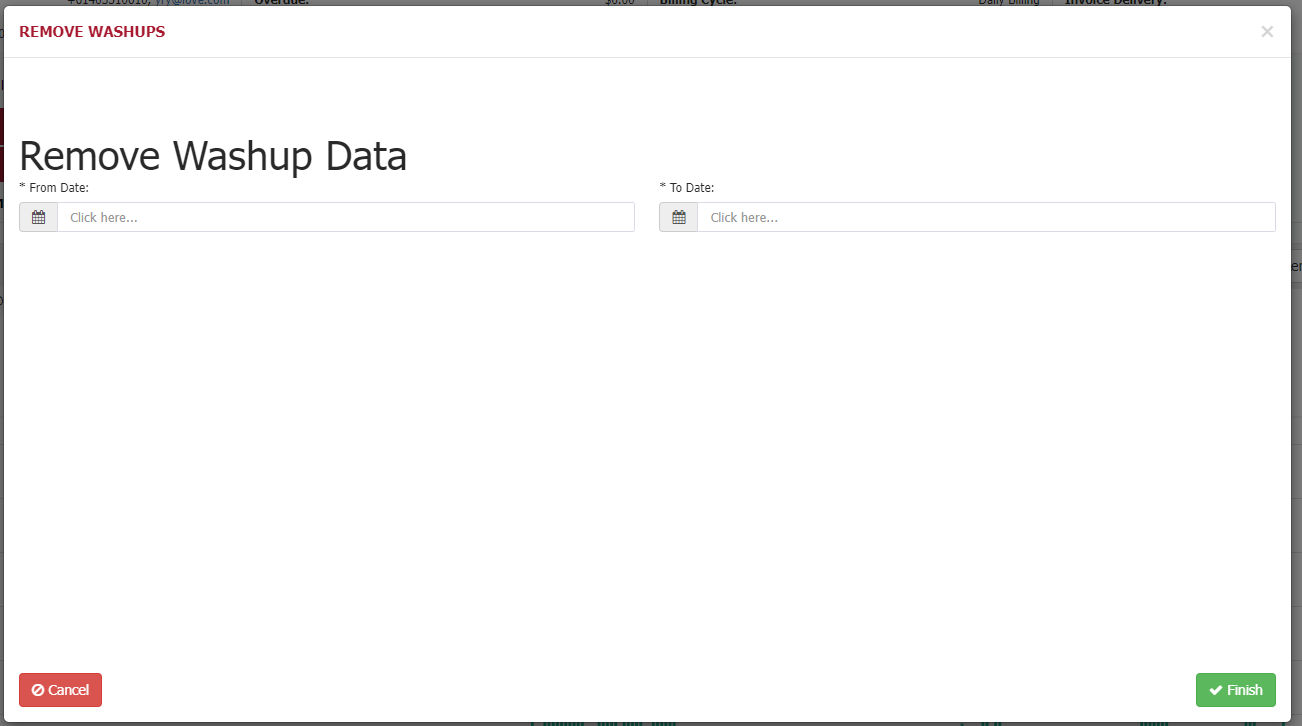This screenshot has width=1302, height=726.
Task: Click the "From Date:" label
Action: (59, 187)
